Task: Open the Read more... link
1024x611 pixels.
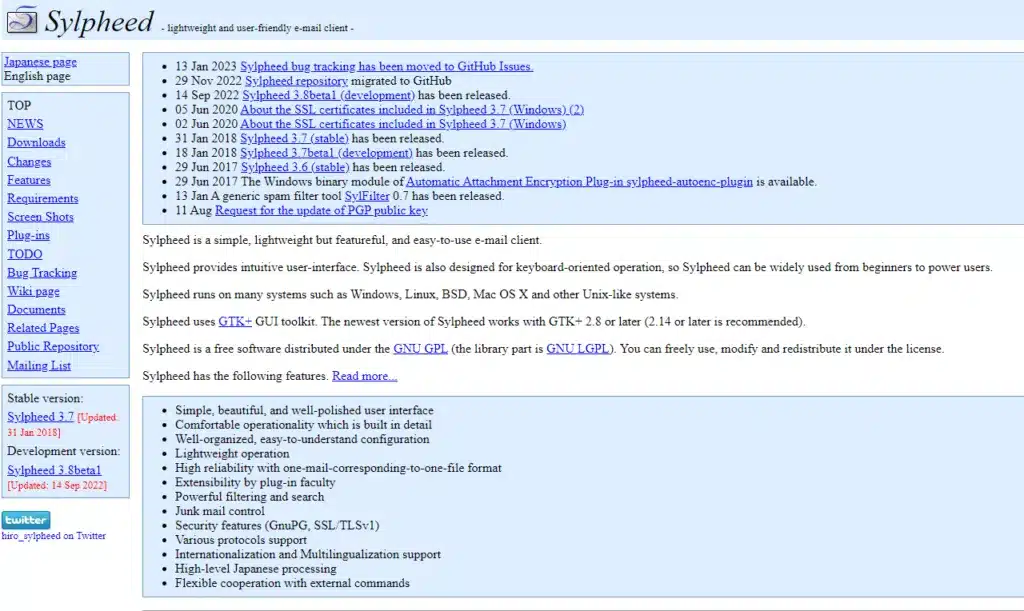Action: (x=364, y=376)
